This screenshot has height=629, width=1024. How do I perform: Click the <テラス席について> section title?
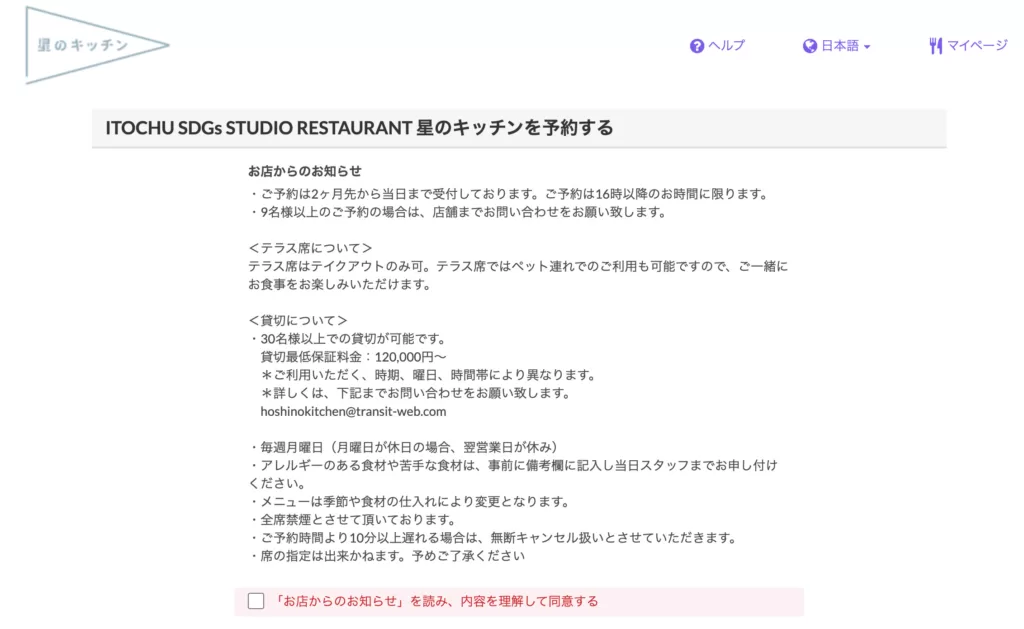[310, 248]
